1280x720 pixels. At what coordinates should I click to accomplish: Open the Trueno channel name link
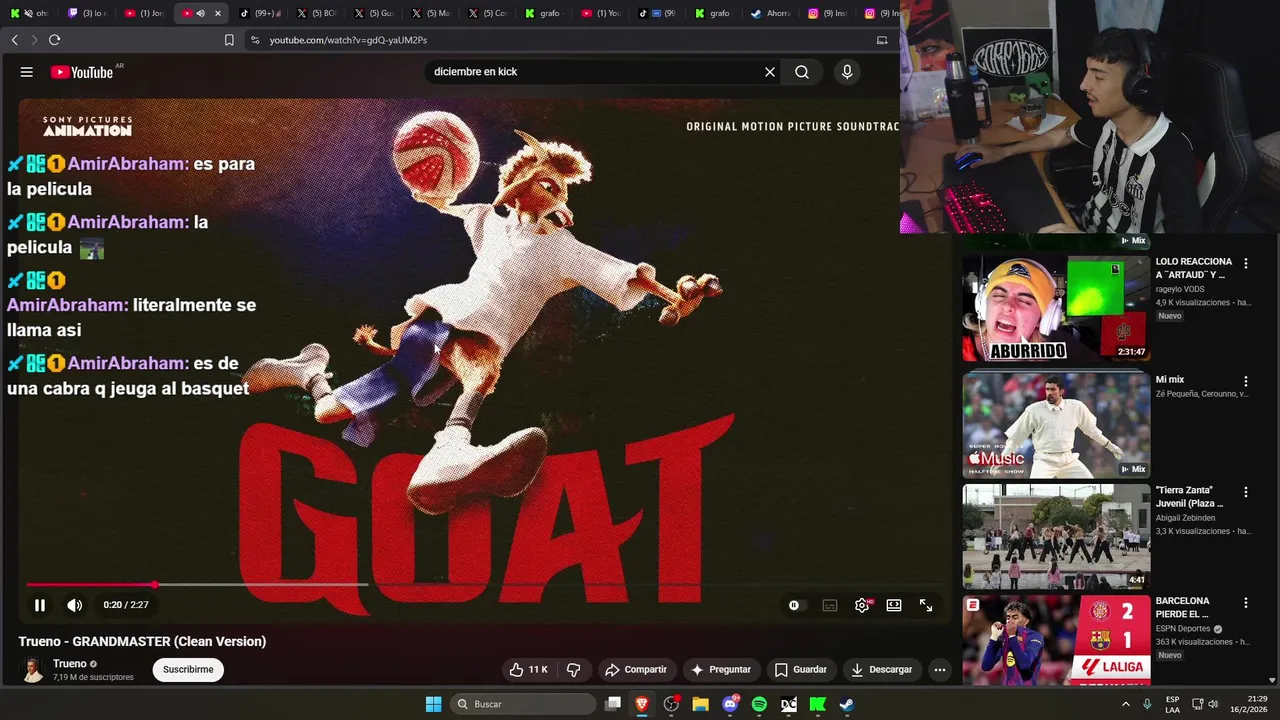70,664
